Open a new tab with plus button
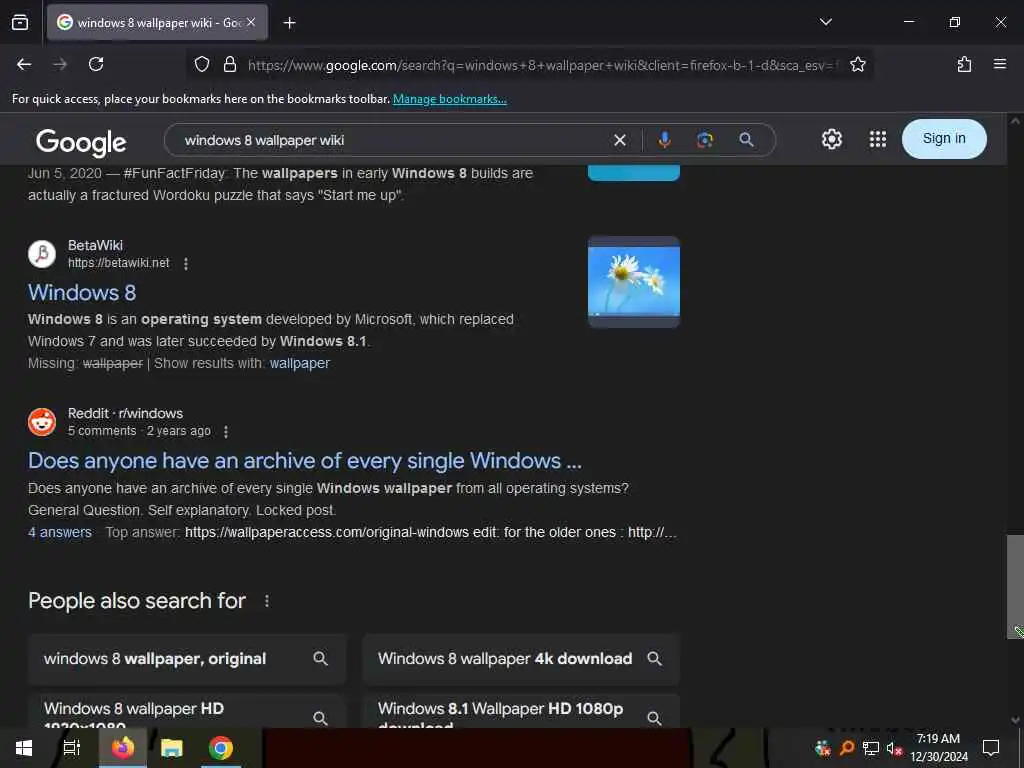Screen dimensions: 1024x768 click(x=289, y=23)
